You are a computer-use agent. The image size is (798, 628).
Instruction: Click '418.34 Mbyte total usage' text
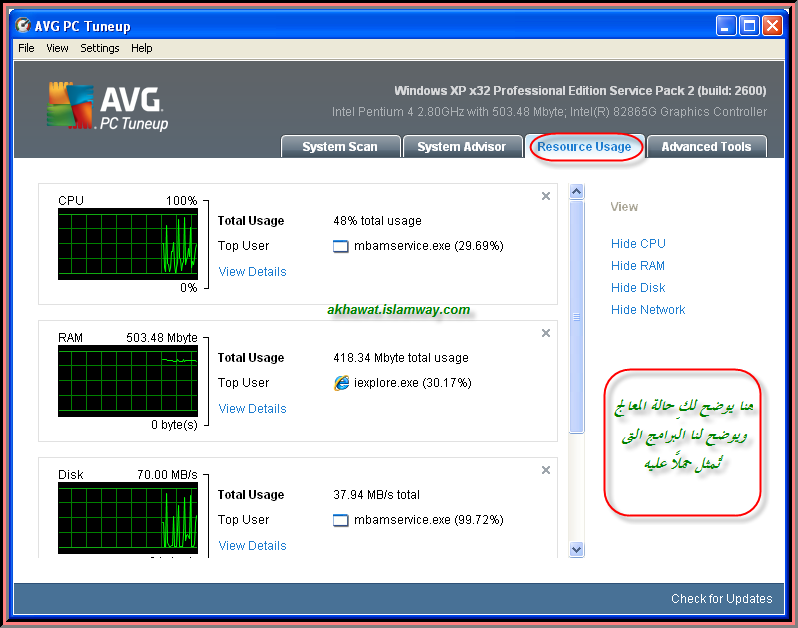point(401,358)
